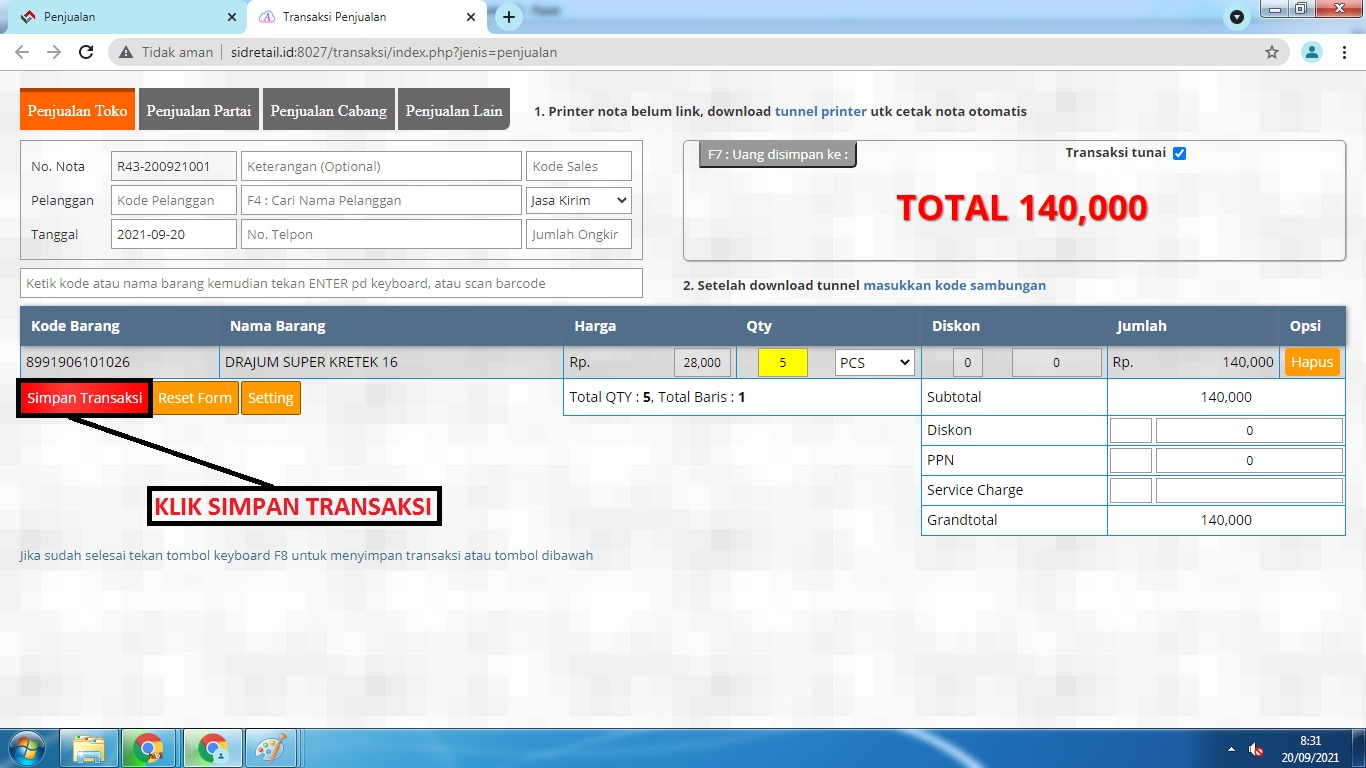The image size is (1366, 768).
Task: Click the Diskon amount summary field
Action: click(1249, 431)
